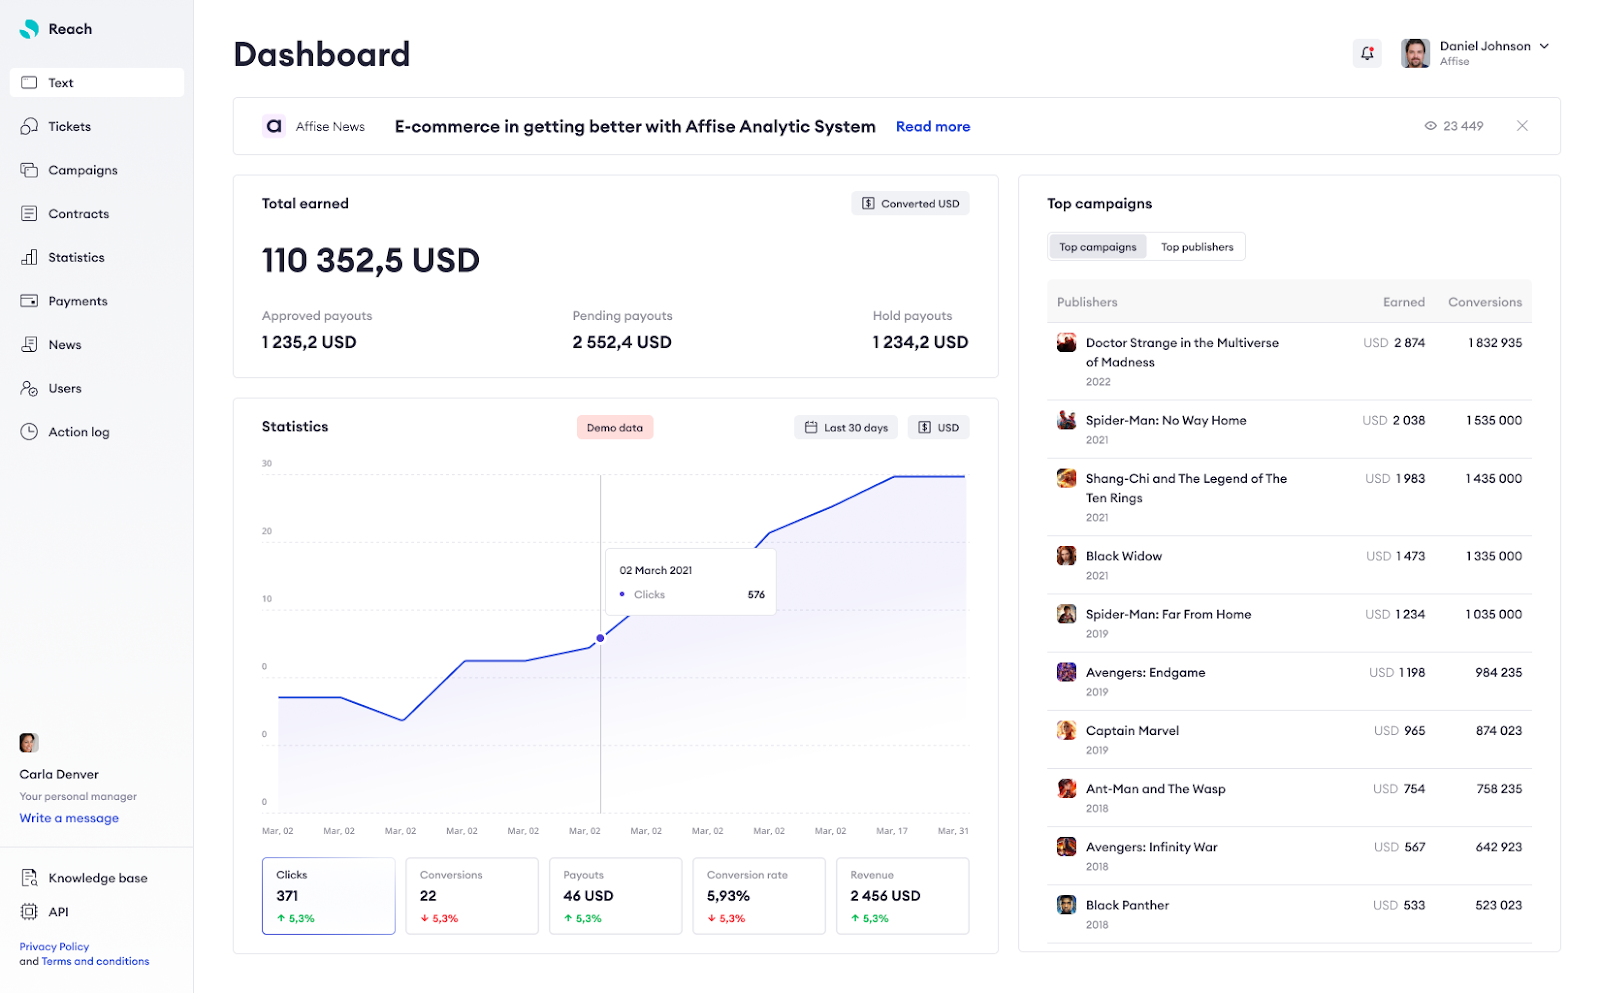Click Read more on Affise News

click(932, 126)
